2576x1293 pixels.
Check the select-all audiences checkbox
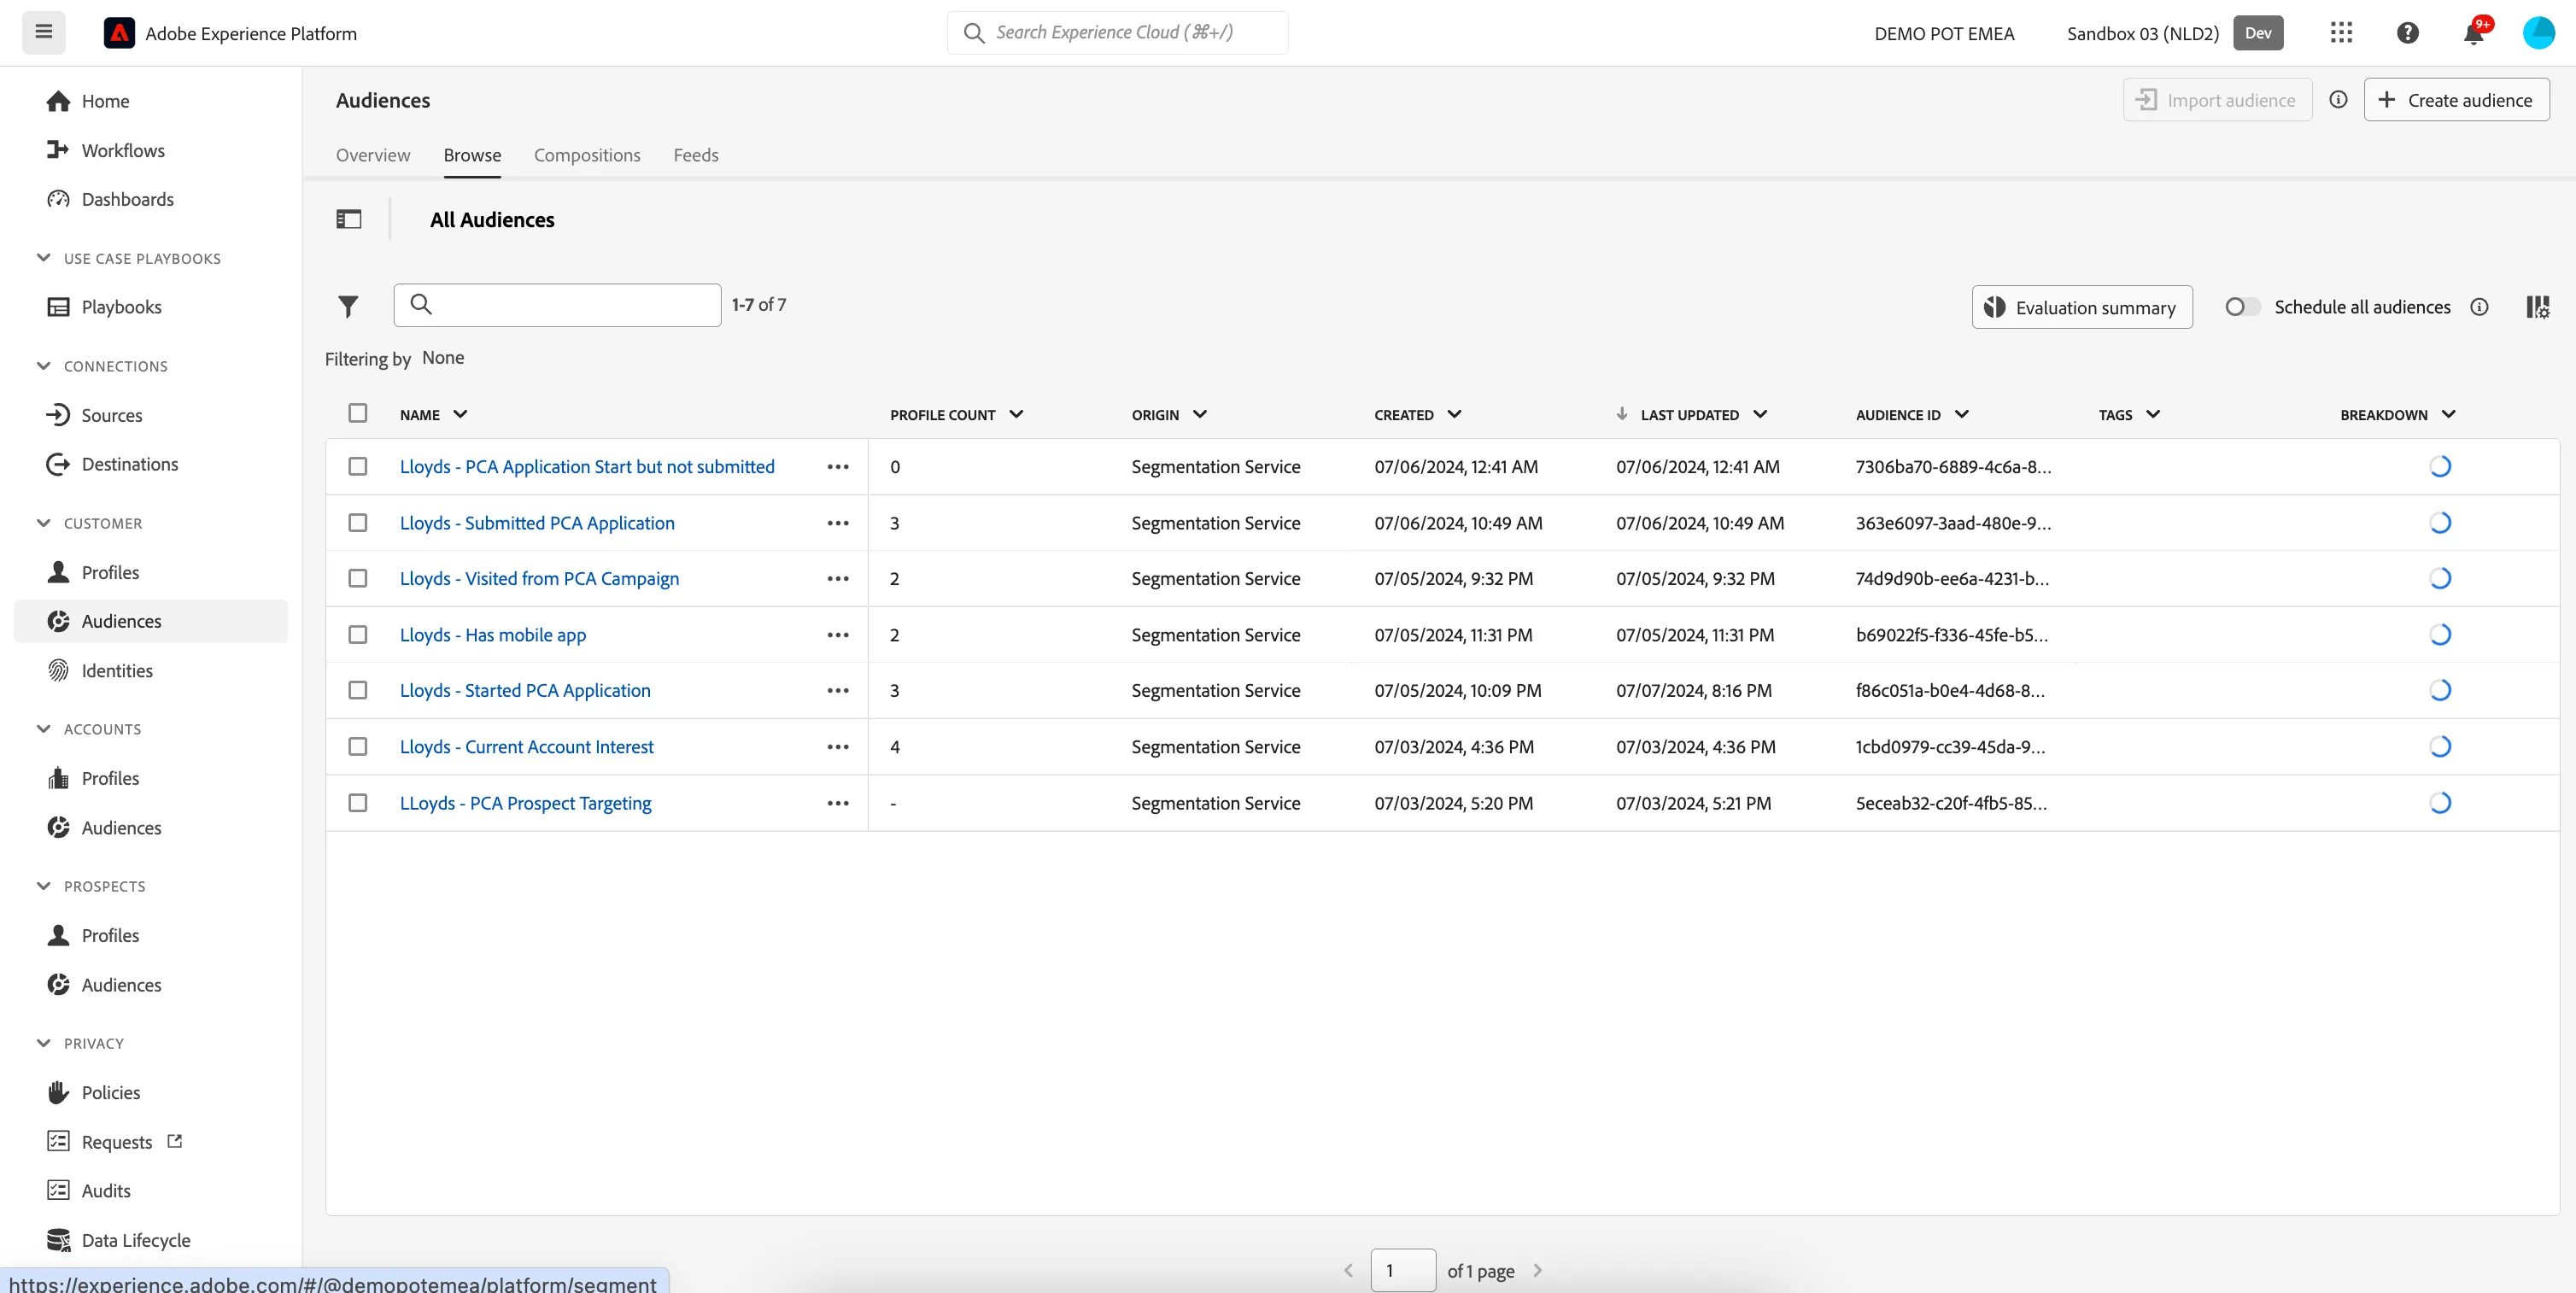pyautogui.click(x=358, y=413)
